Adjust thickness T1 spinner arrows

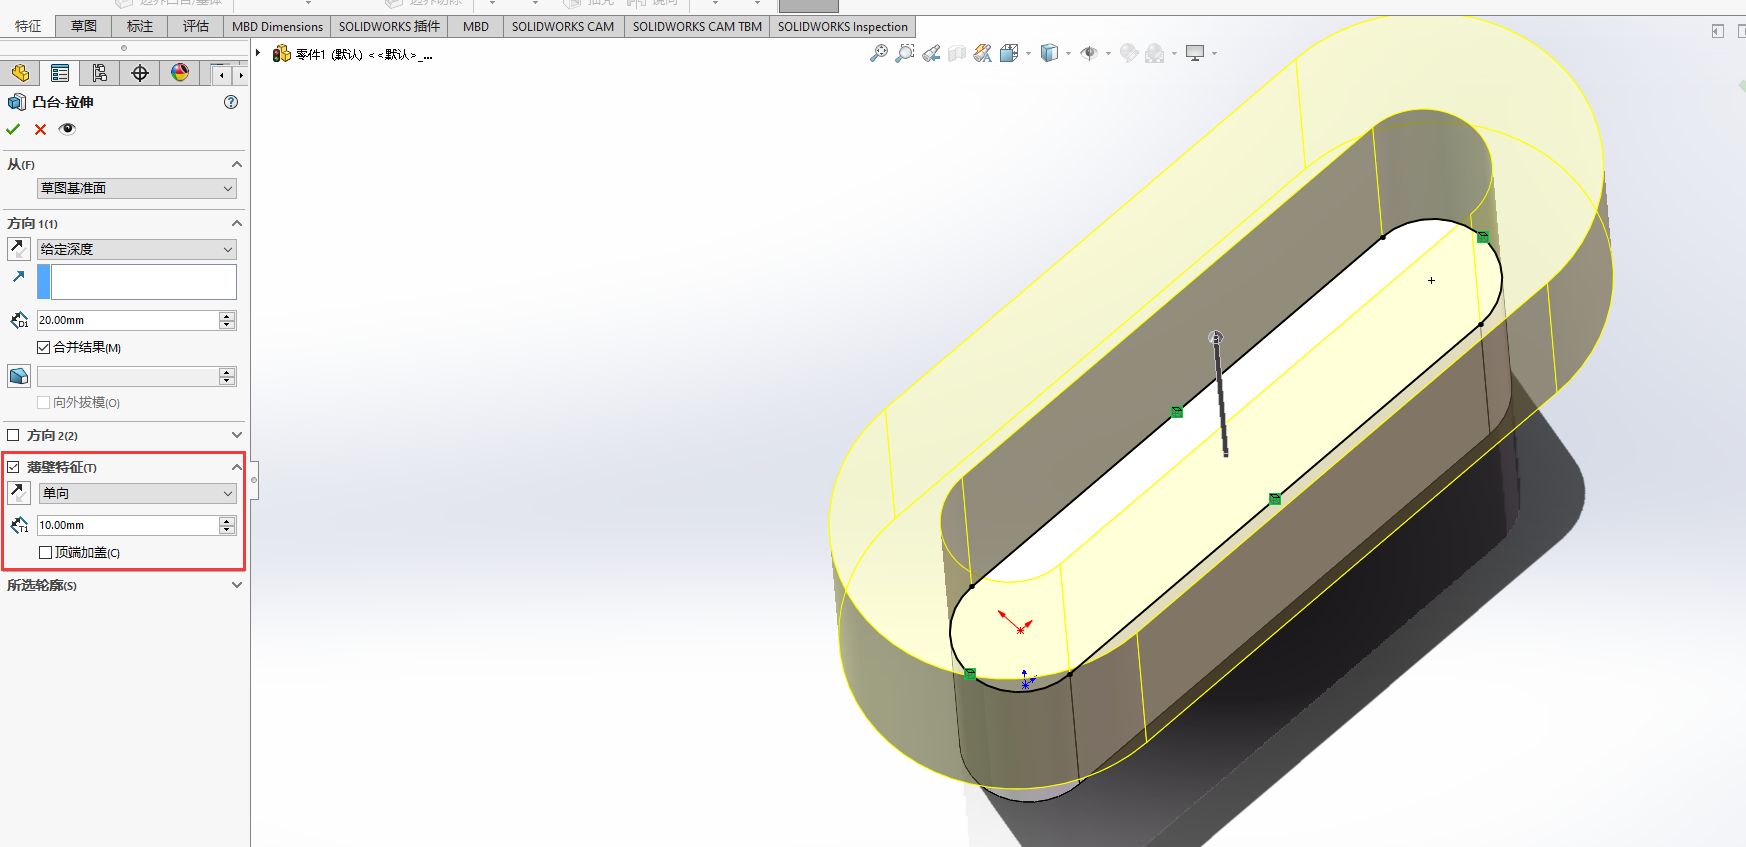(x=227, y=525)
